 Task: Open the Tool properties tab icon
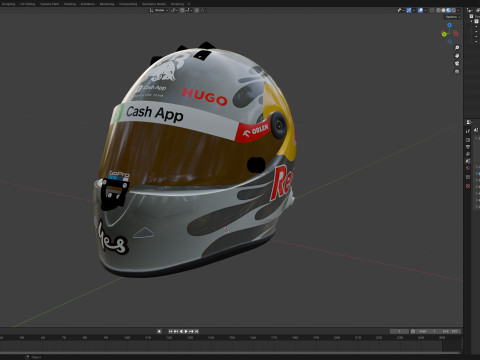click(468, 131)
